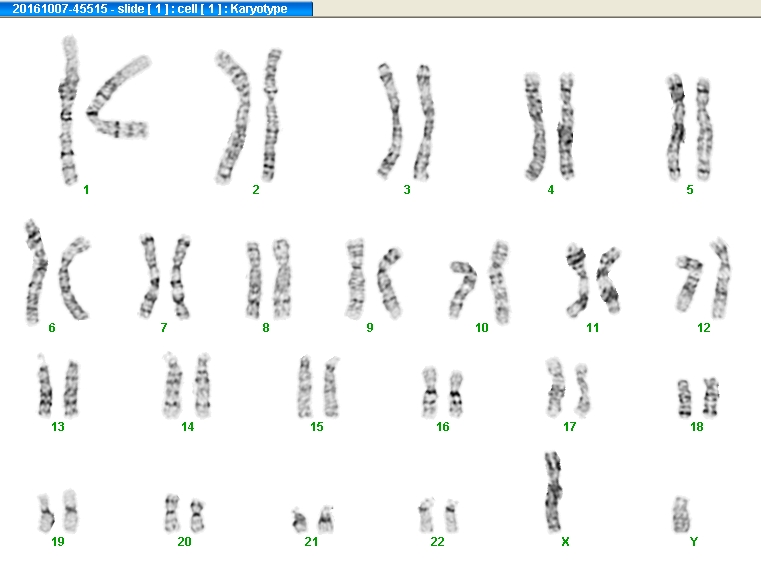The image size is (761, 585).
Task: Click chromosome label 19
Action: (58, 541)
